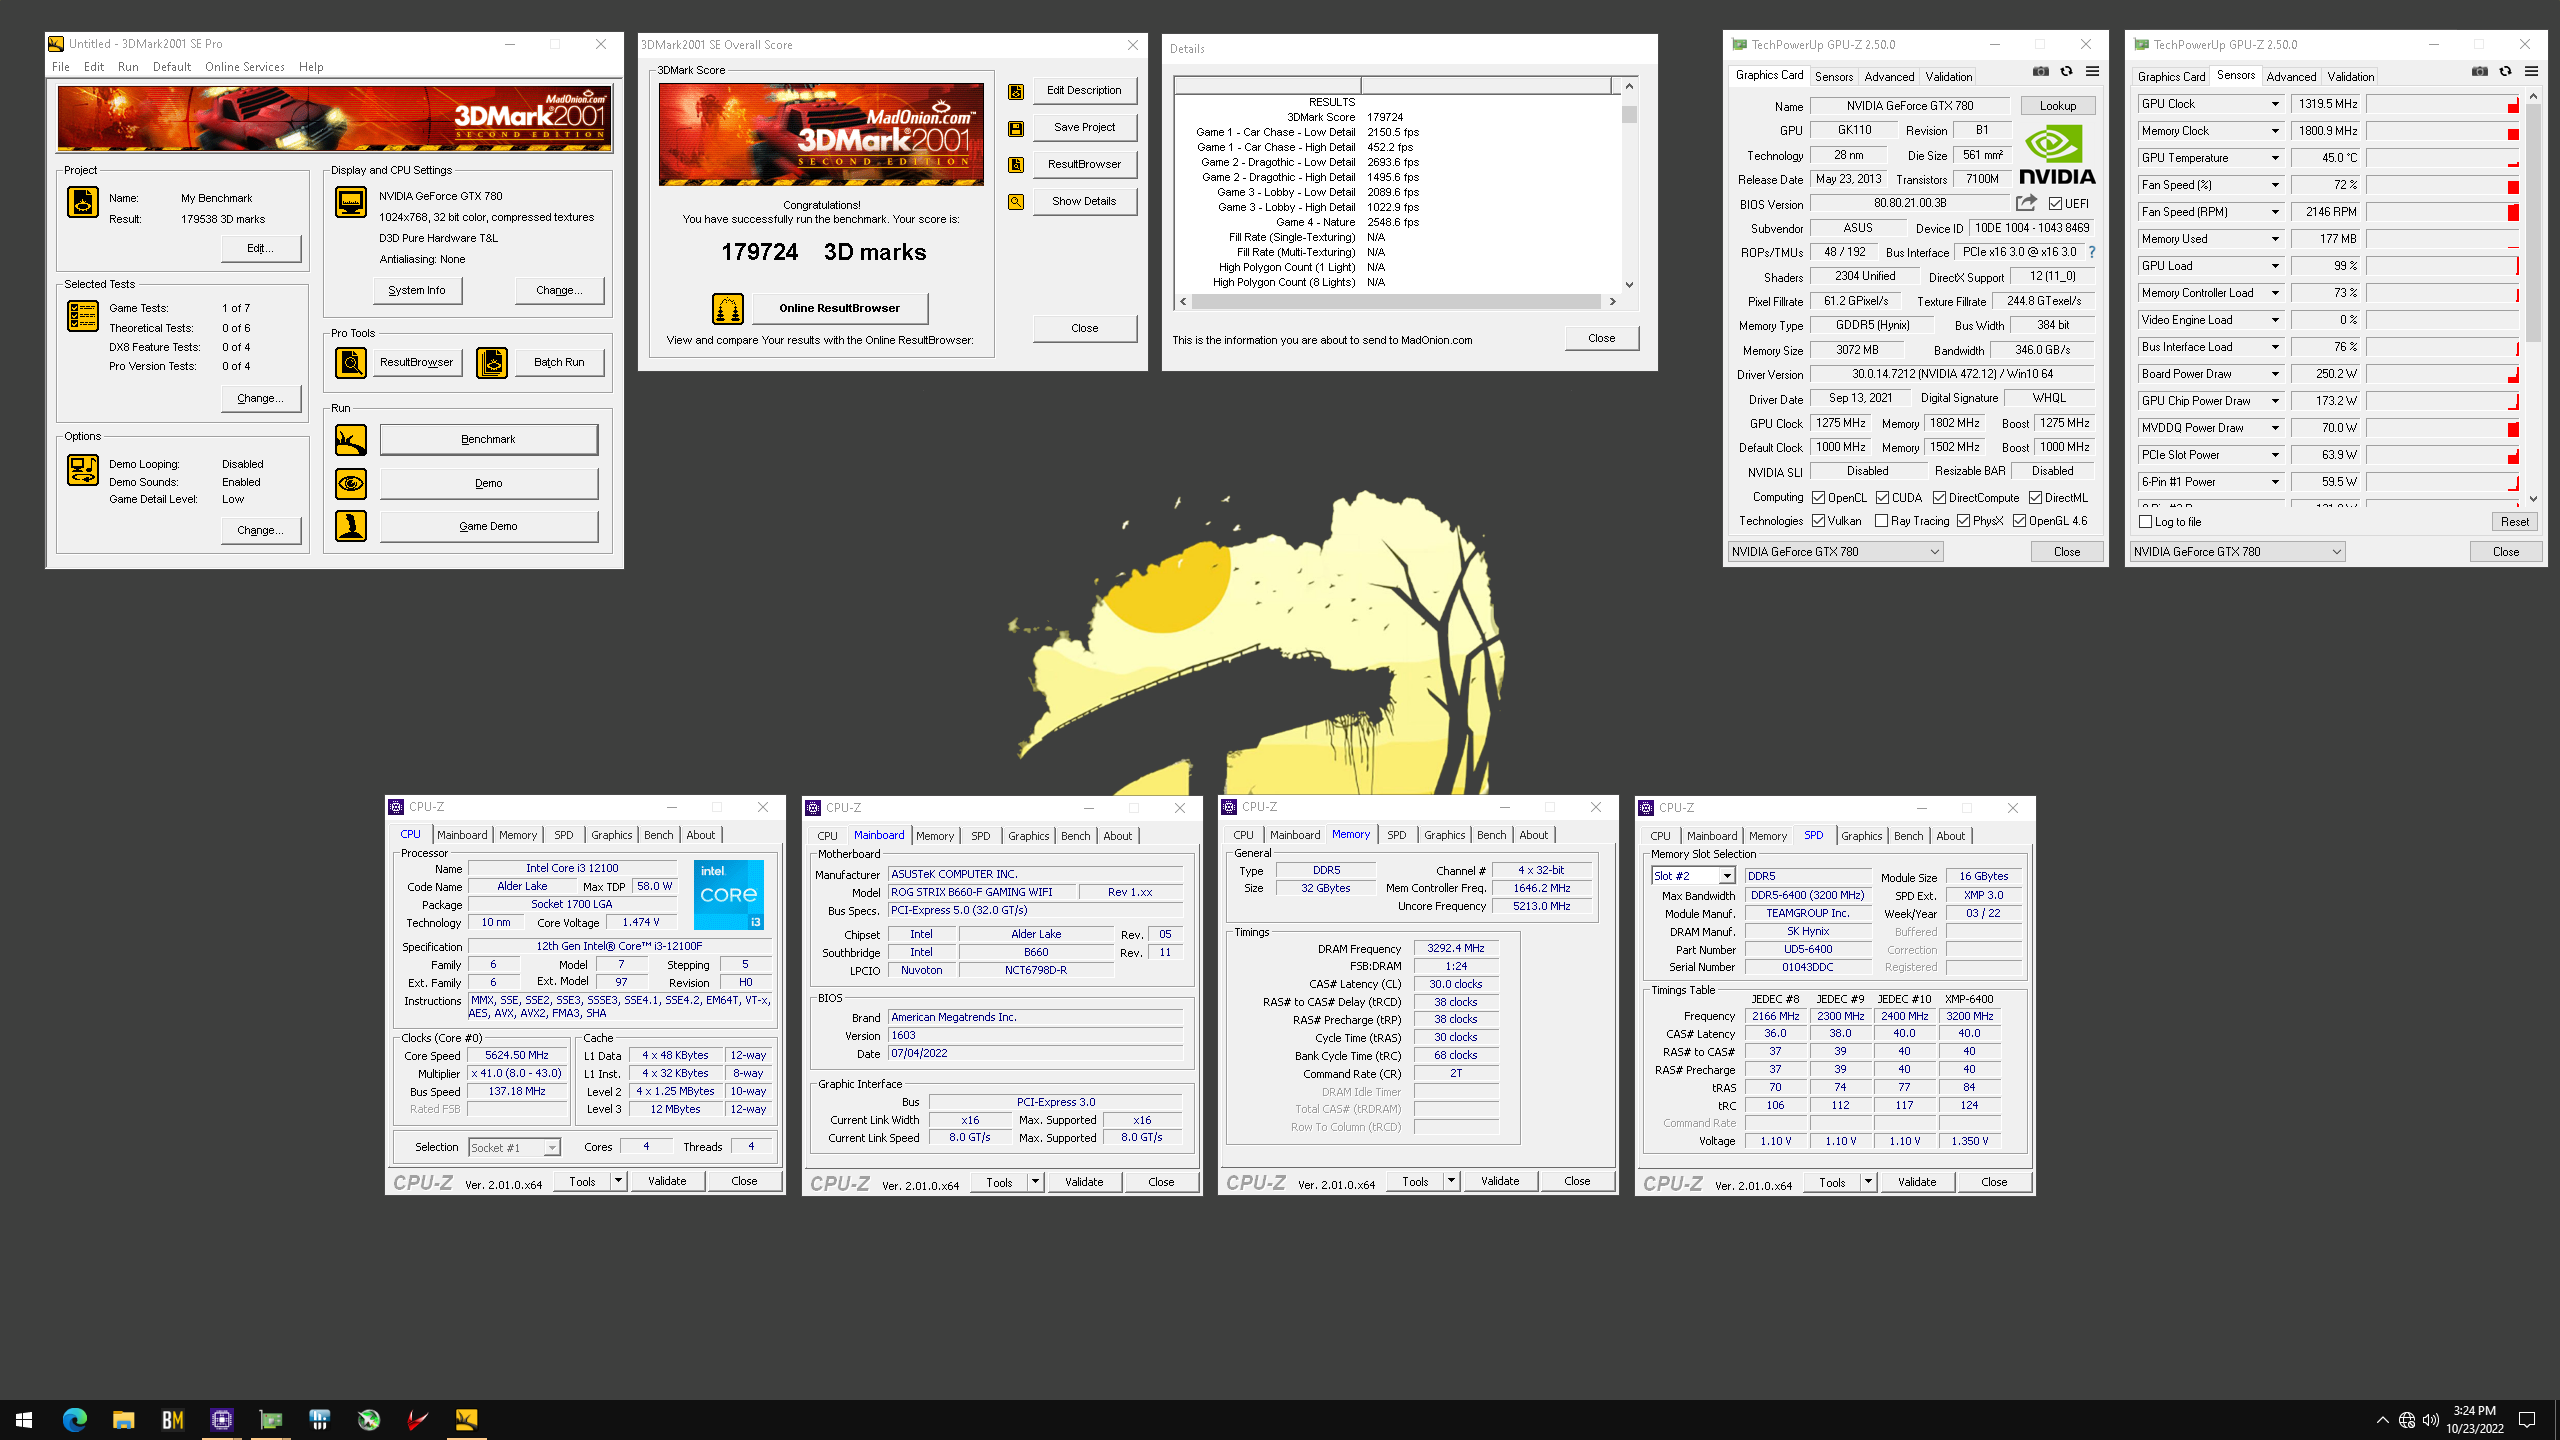The image size is (2560, 1440).
Task: Click the Batch Run icon in Pro Tools
Action: pyautogui.click(x=491, y=362)
